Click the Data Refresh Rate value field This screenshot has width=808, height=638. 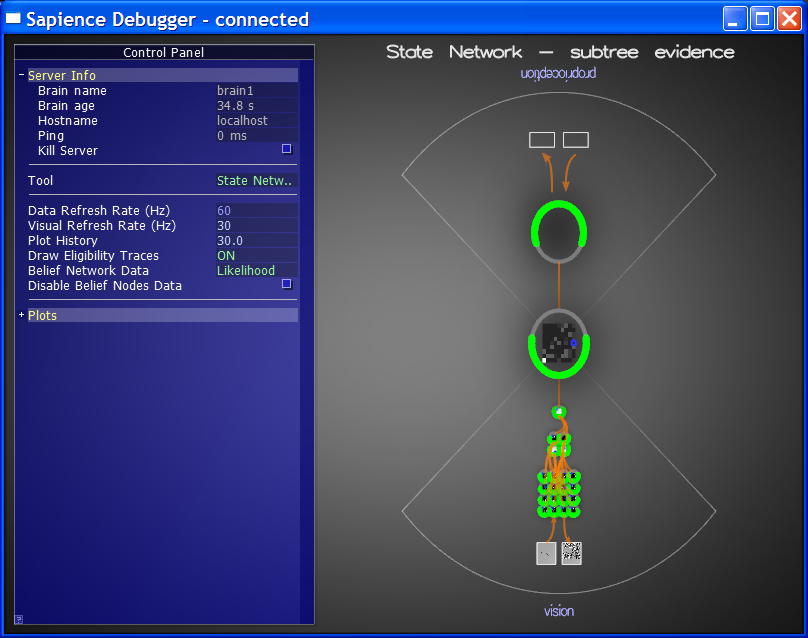pyautogui.click(x=256, y=211)
